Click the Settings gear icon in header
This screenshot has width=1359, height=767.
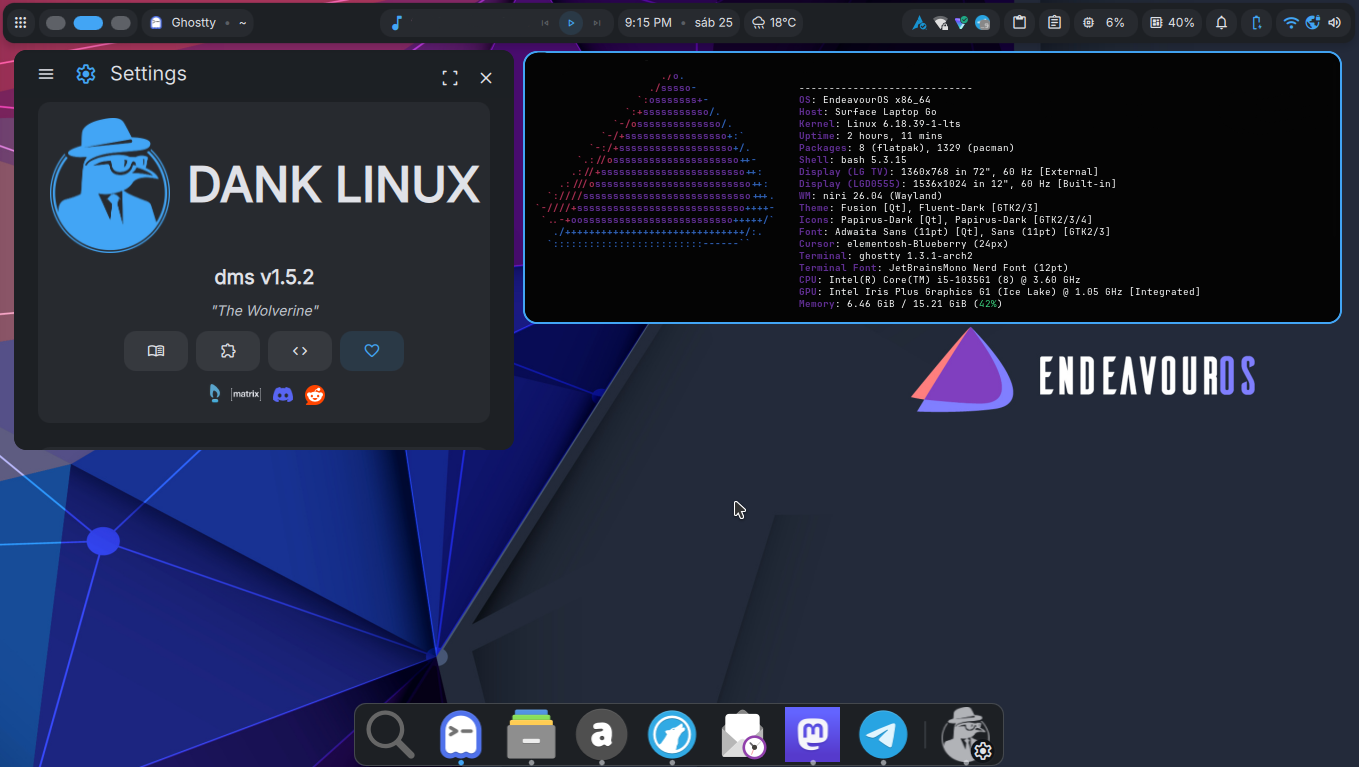click(x=86, y=74)
